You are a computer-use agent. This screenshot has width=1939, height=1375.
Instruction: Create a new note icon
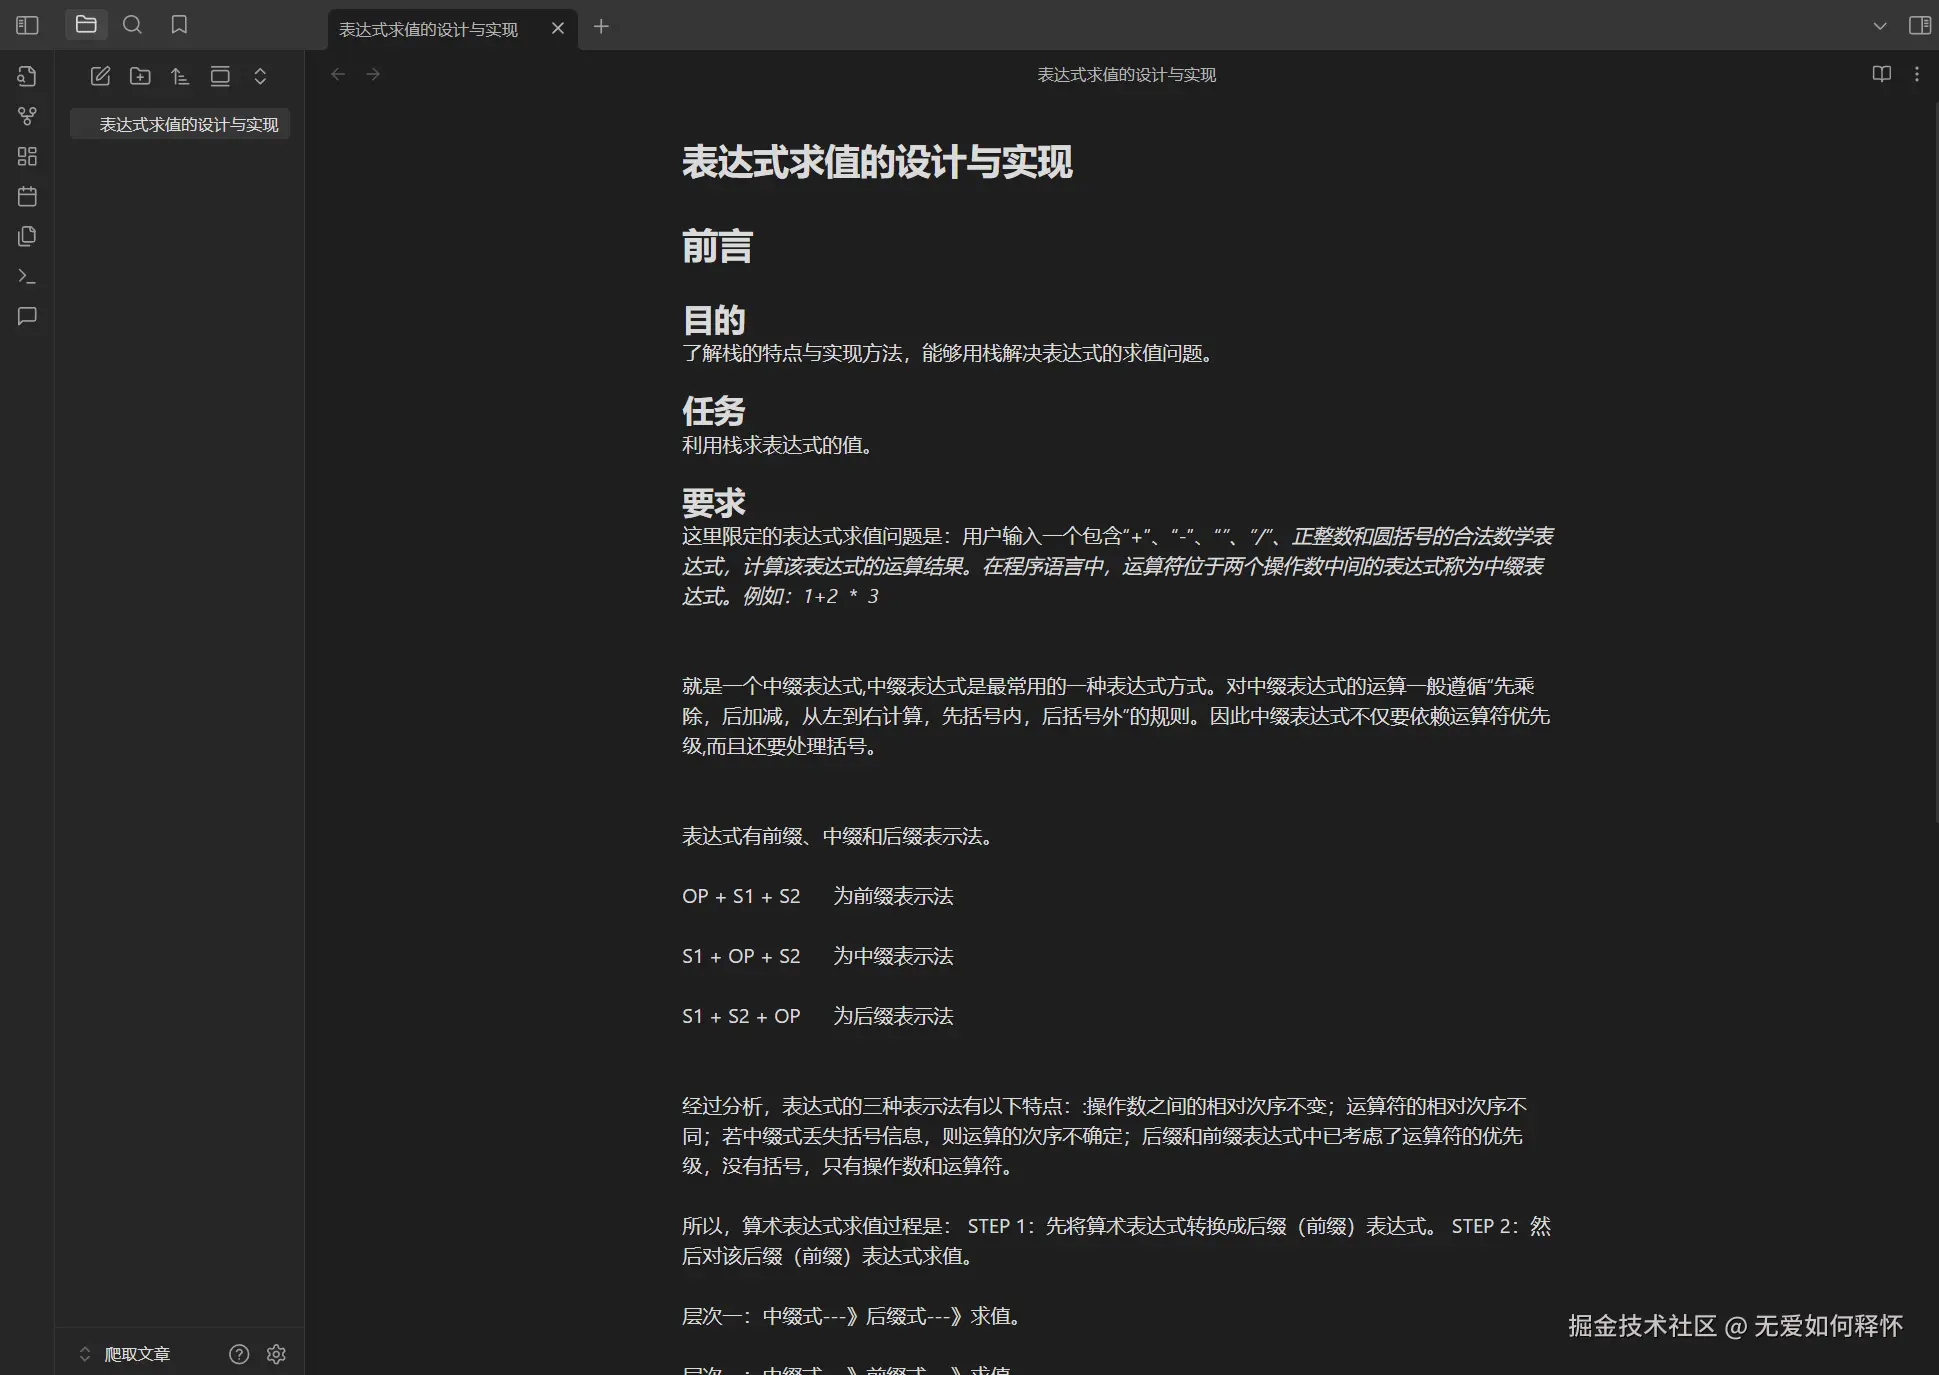[x=100, y=76]
